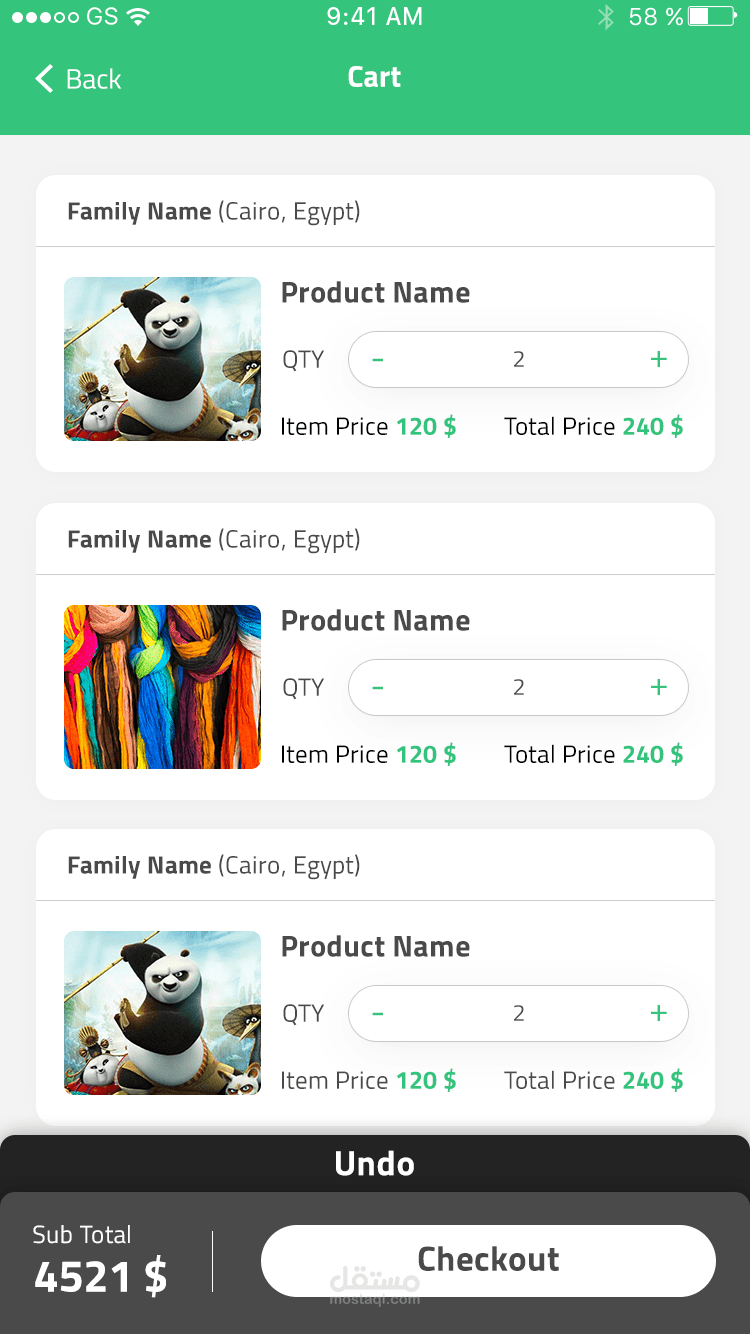Decrease quantity of third cart item
Image resolution: width=750 pixels, height=1334 pixels.
(378, 1014)
